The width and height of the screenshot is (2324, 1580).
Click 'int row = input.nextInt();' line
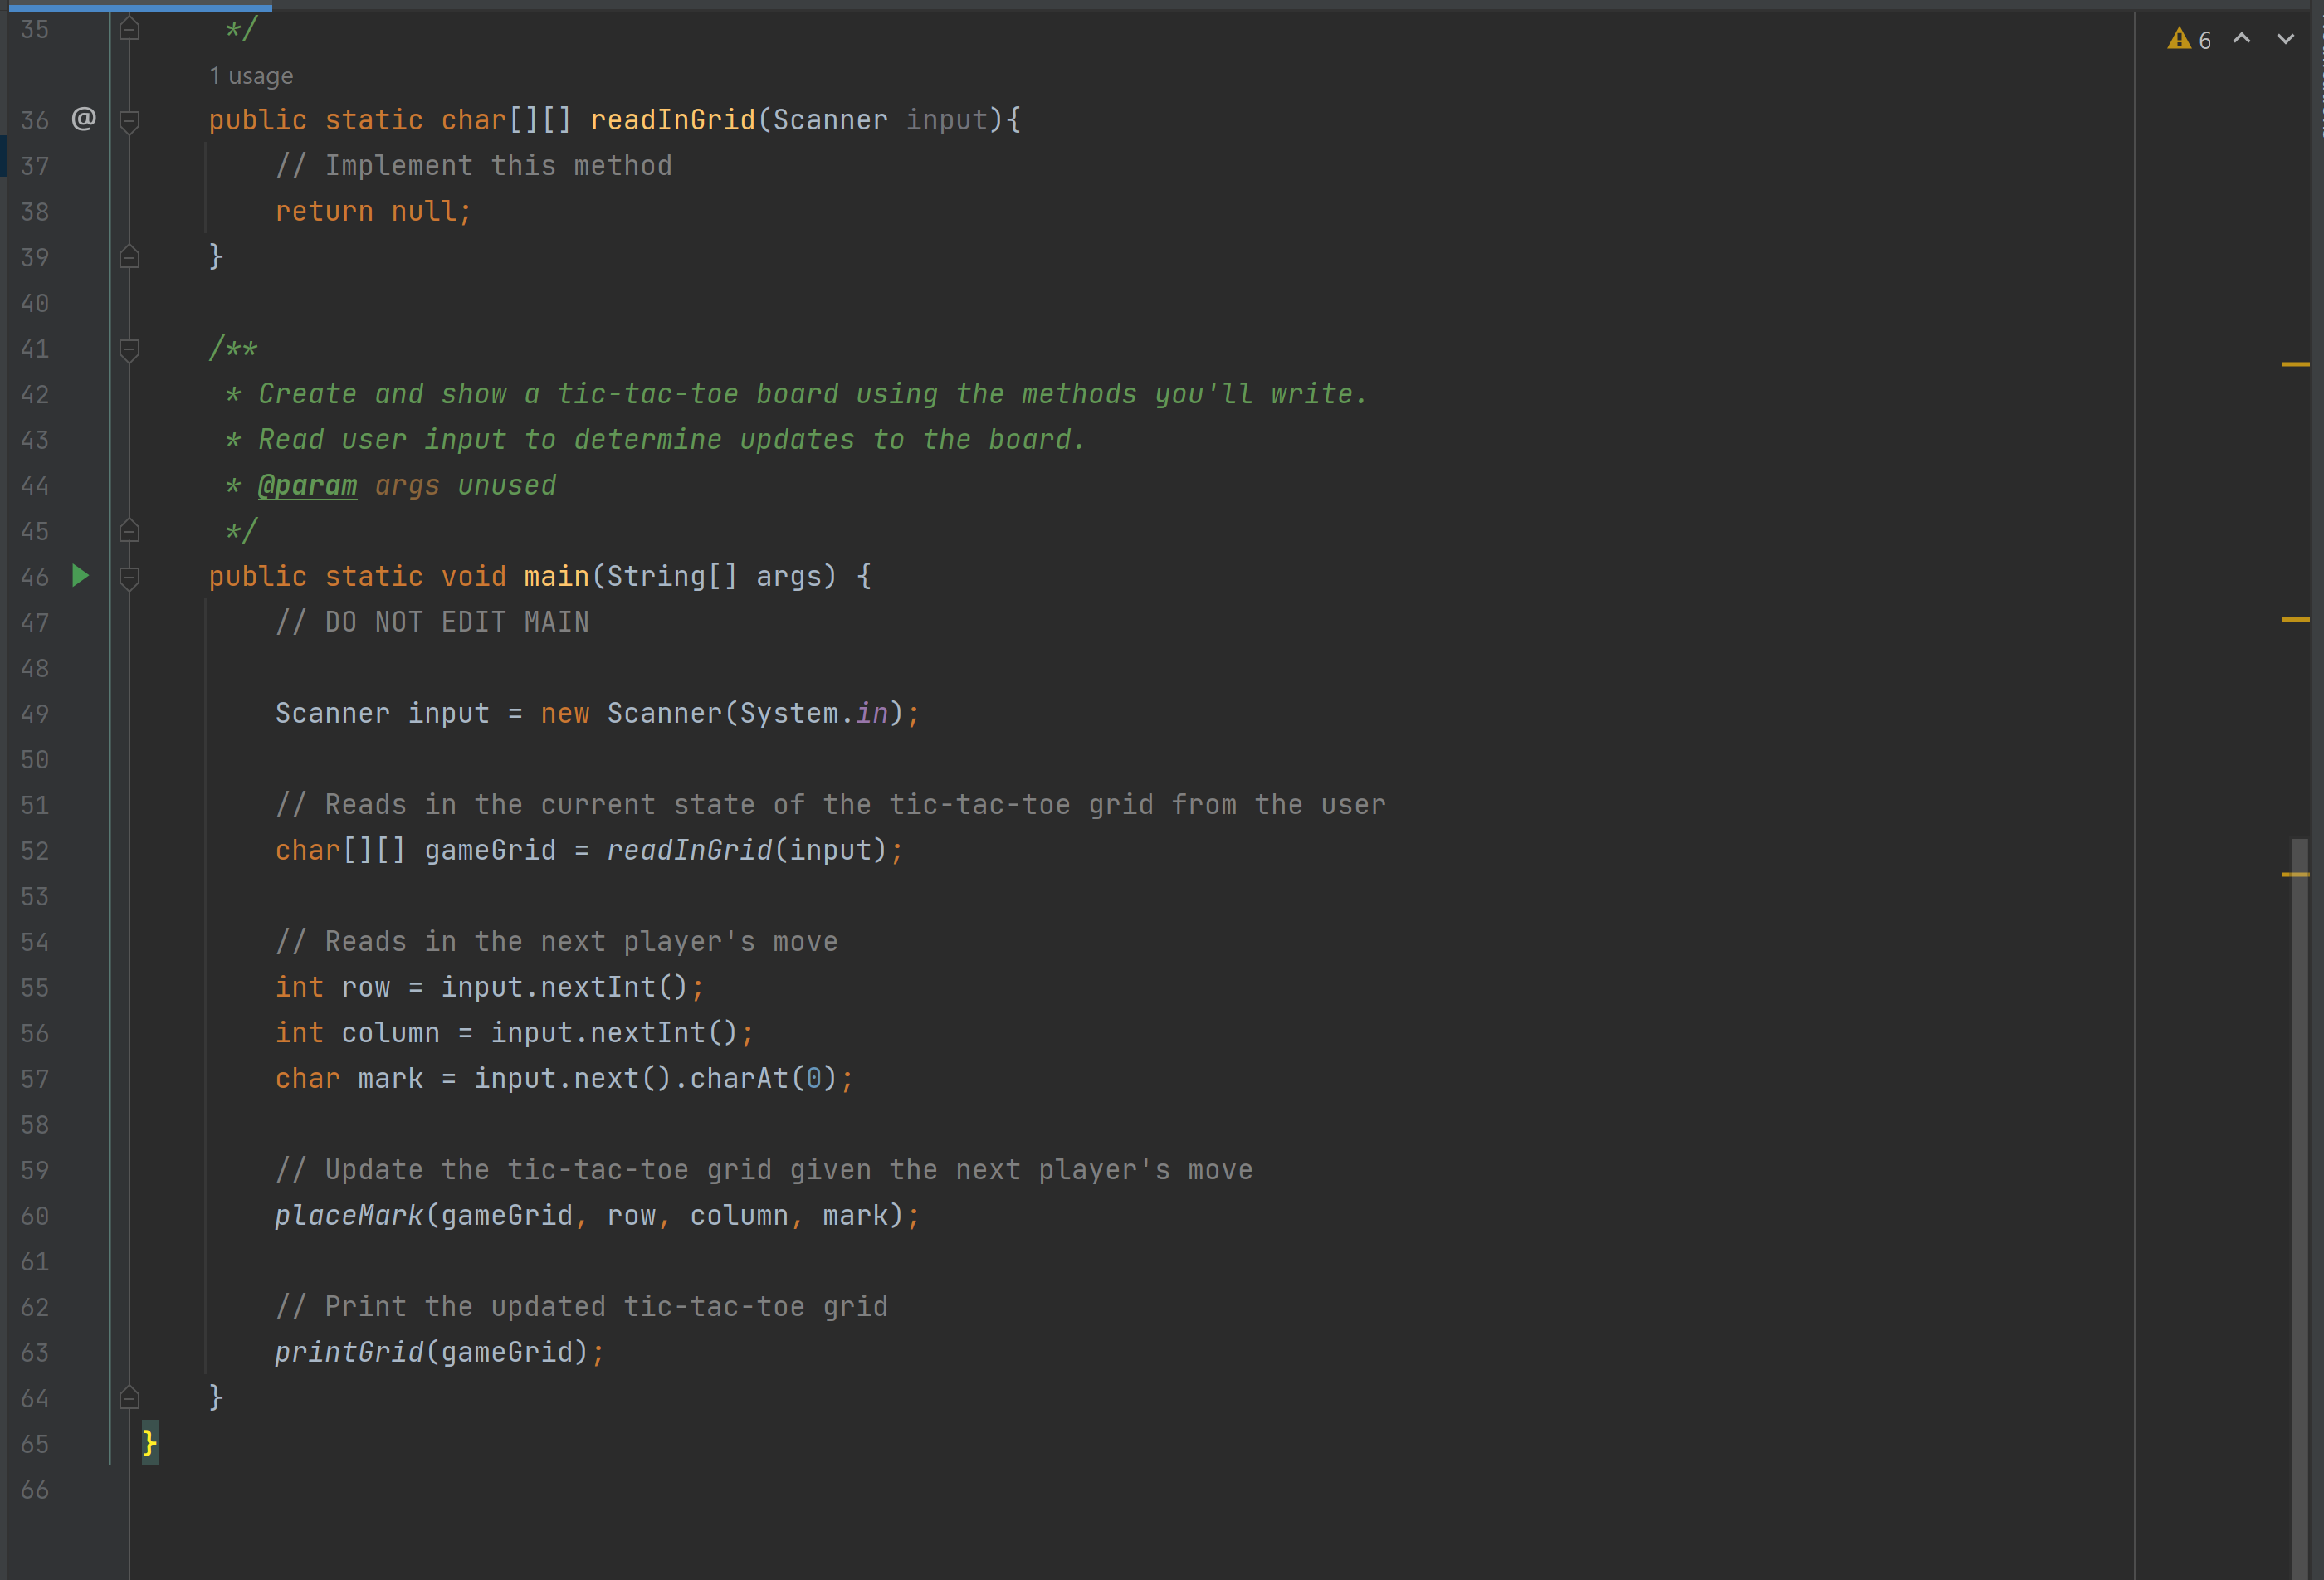pos(490,987)
